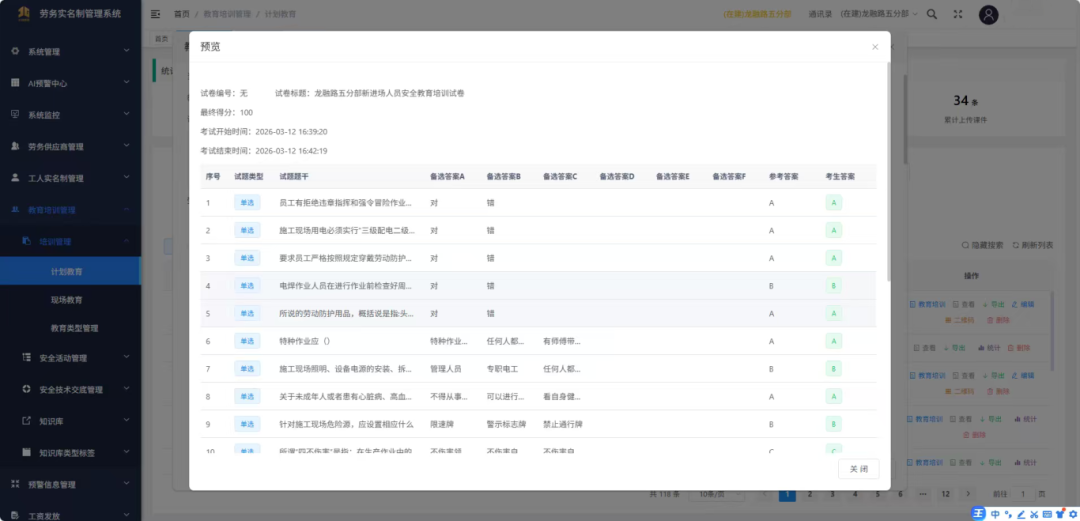Image resolution: width=1080 pixels, height=521 pixels.
Task: Expand the 劳务供应商管理 menu
Action: [68, 146]
